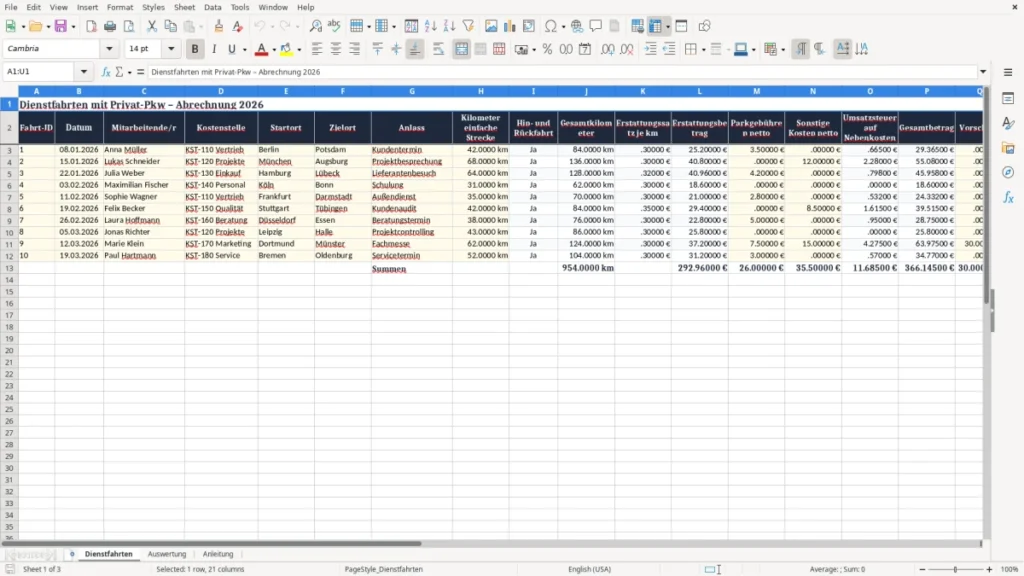Viewport: 1024px width, 576px height.
Task: Apply red font color swatch
Action: (261, 49)
